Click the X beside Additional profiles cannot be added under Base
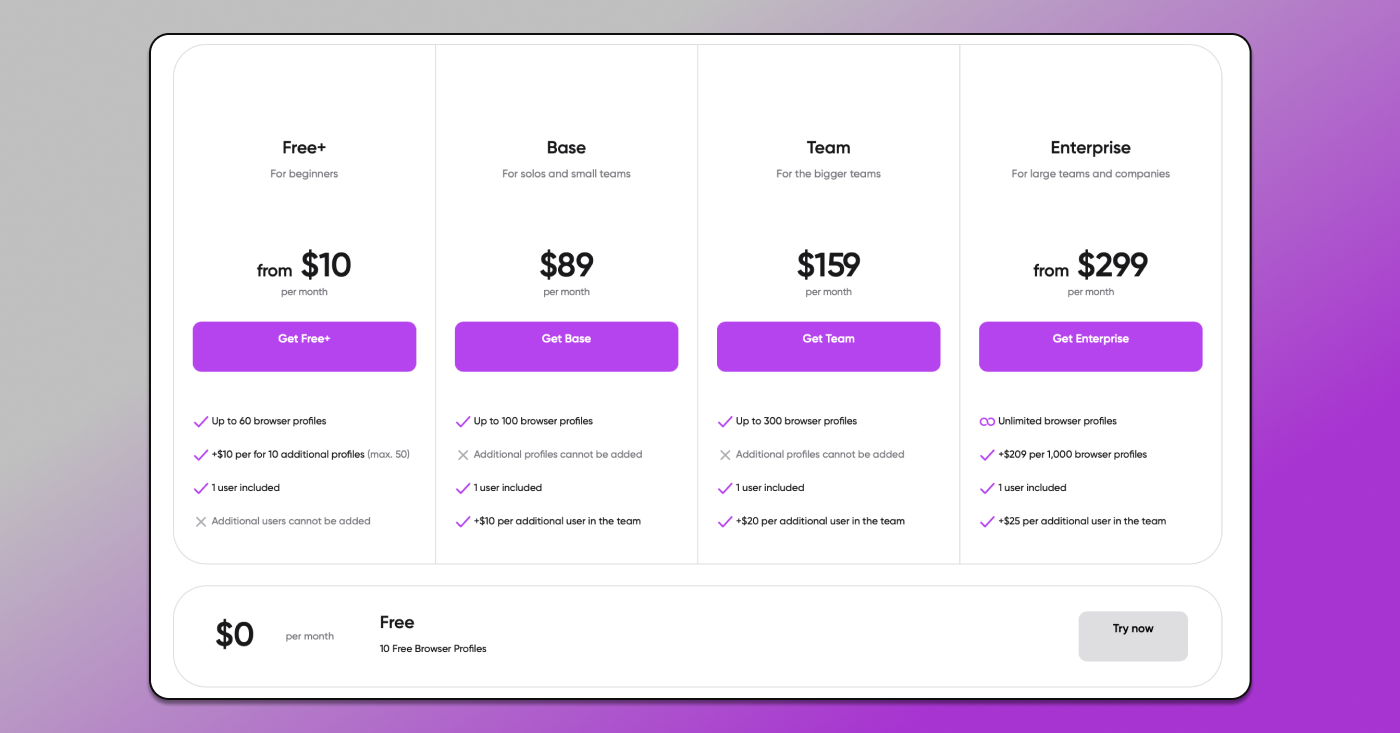This screenshot has height=733, width=1400. coord(462,454)
